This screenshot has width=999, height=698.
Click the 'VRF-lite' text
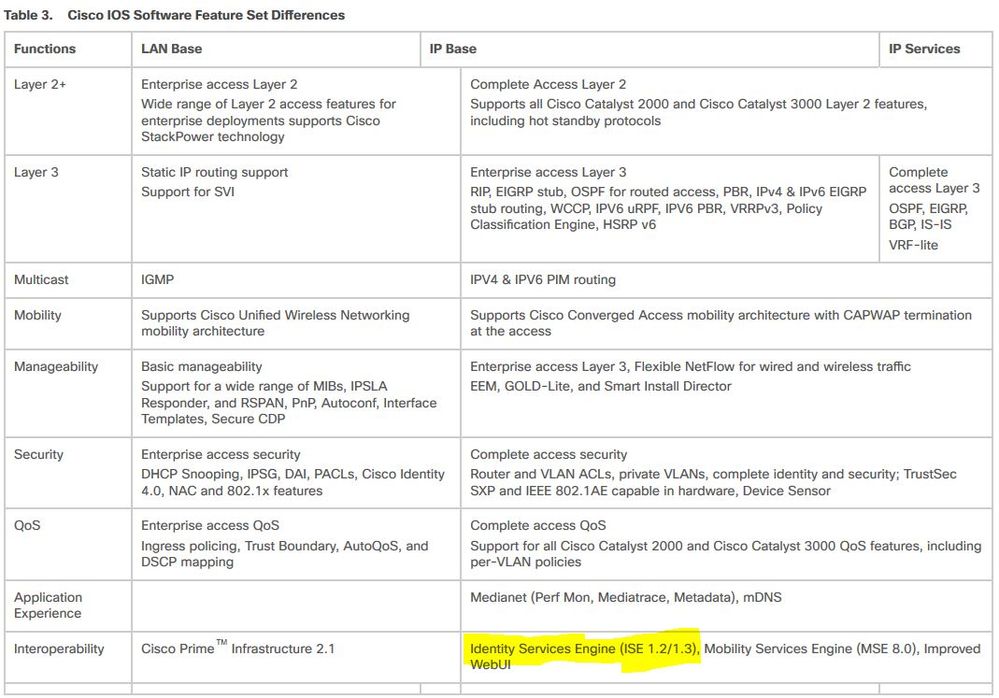913,245
